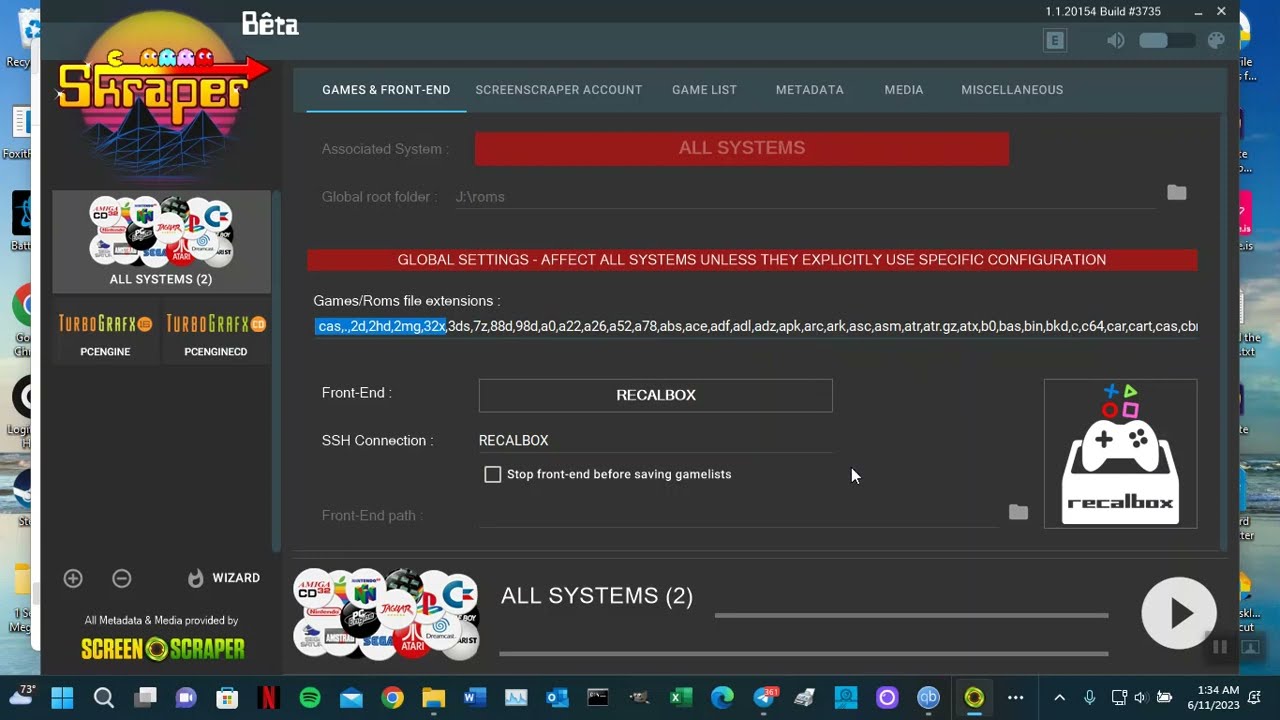Launch Netflix from taskbar
Image resolution: width=1280 pixels, height=720 pixels.
[x=268, y=697]
